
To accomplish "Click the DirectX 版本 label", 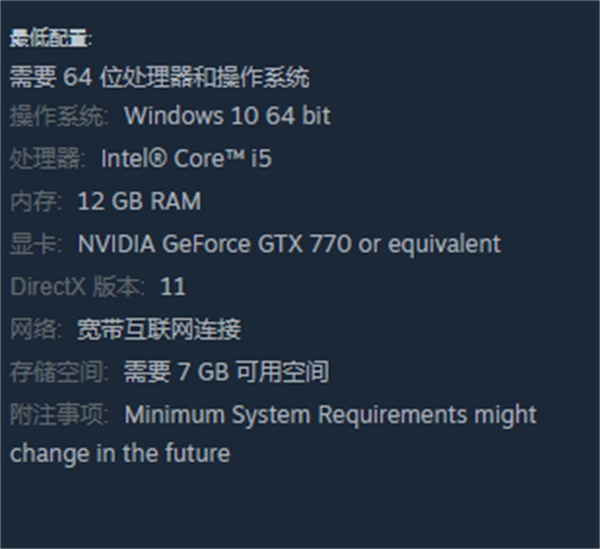I will [x=78, y=287].
